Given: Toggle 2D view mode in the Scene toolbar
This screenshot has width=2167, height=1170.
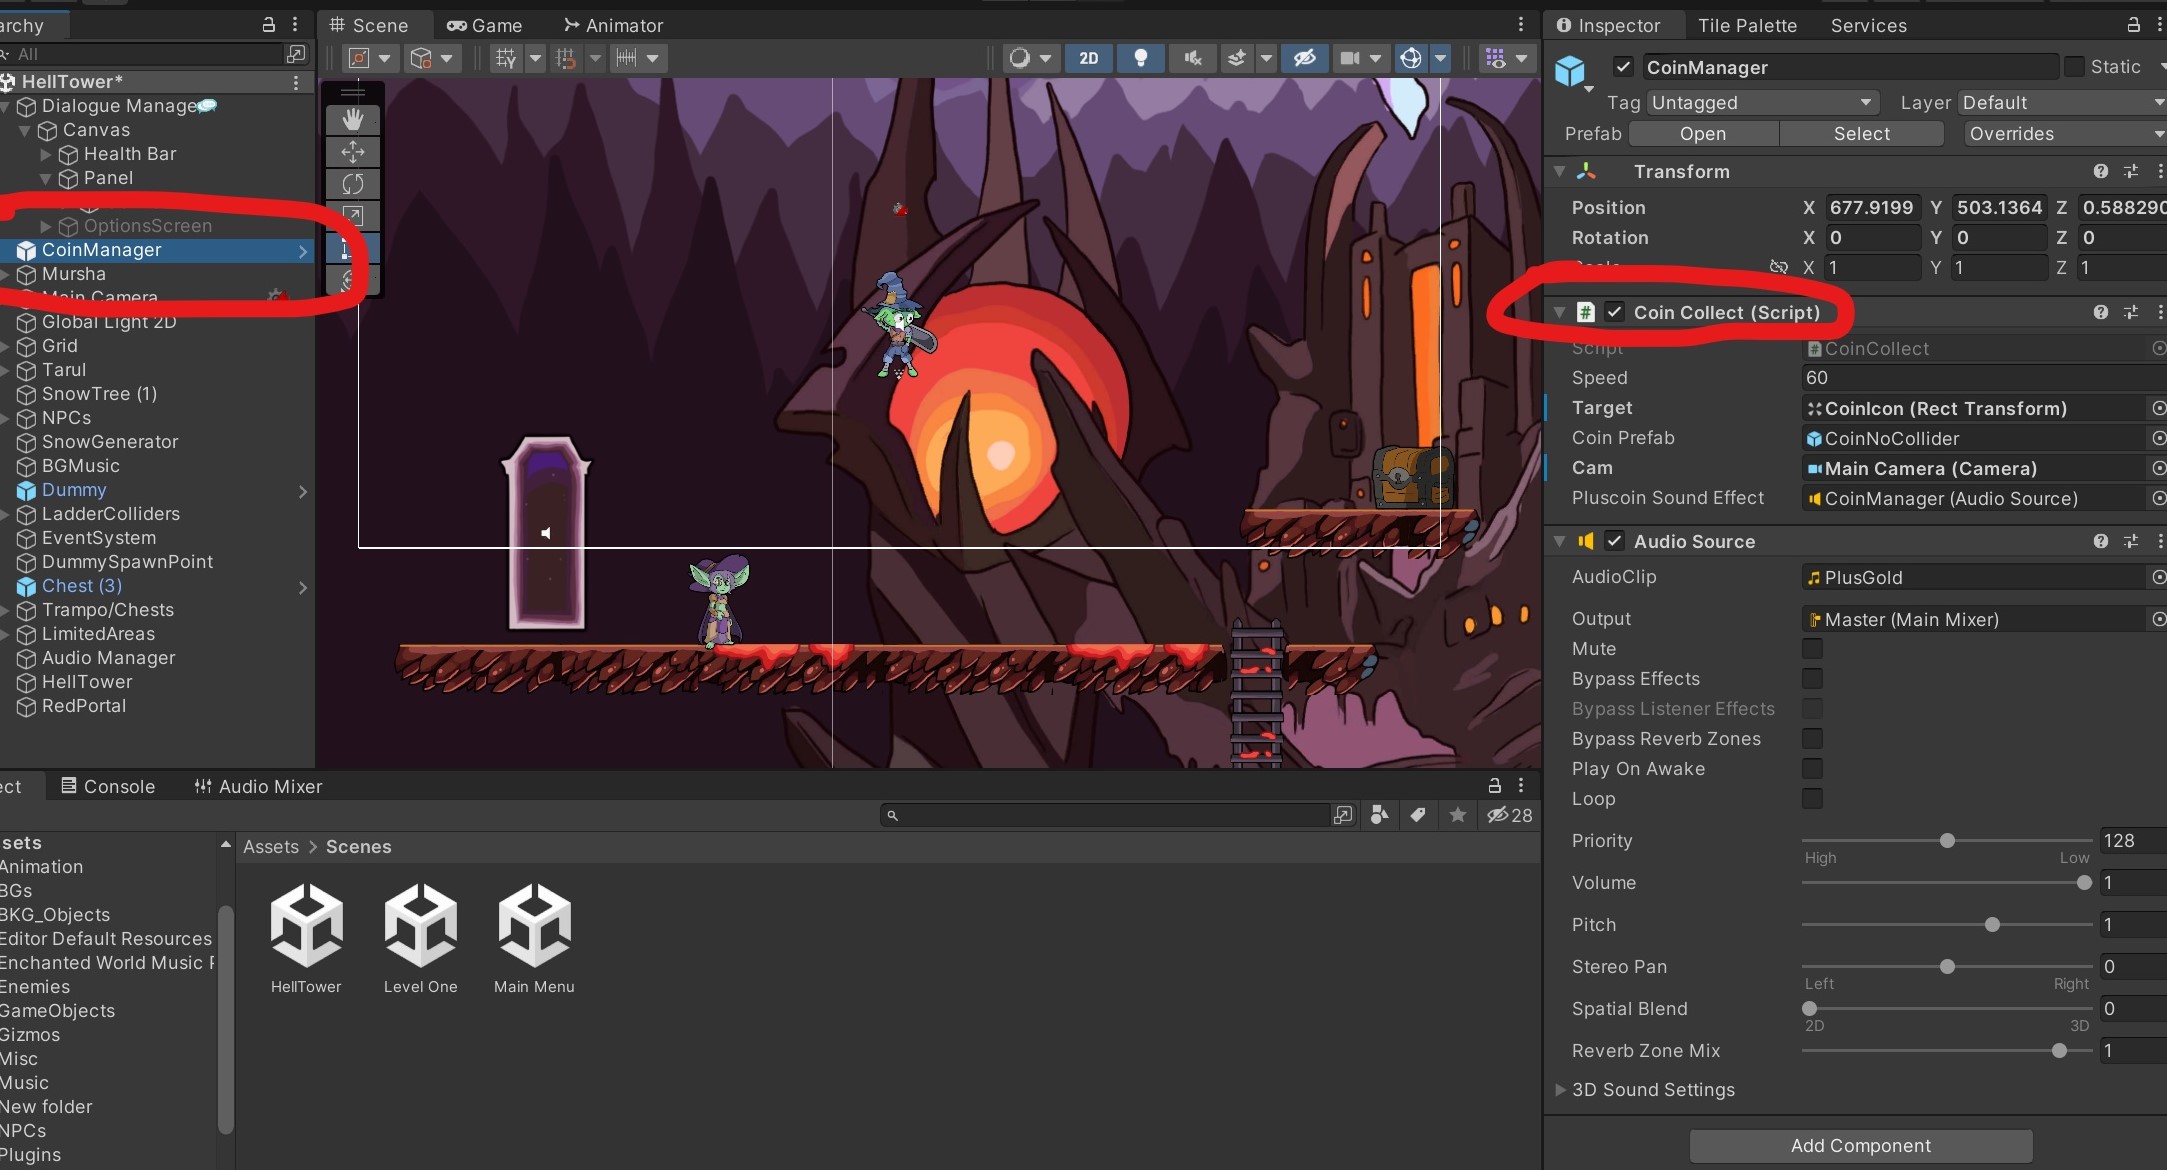Looking at the screenshot, I should tap(1088, 58).
